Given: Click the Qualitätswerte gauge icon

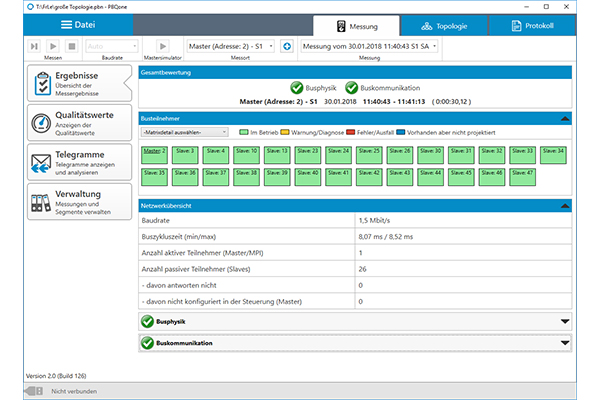Looking at the screenshot, I should coord(41,123).
